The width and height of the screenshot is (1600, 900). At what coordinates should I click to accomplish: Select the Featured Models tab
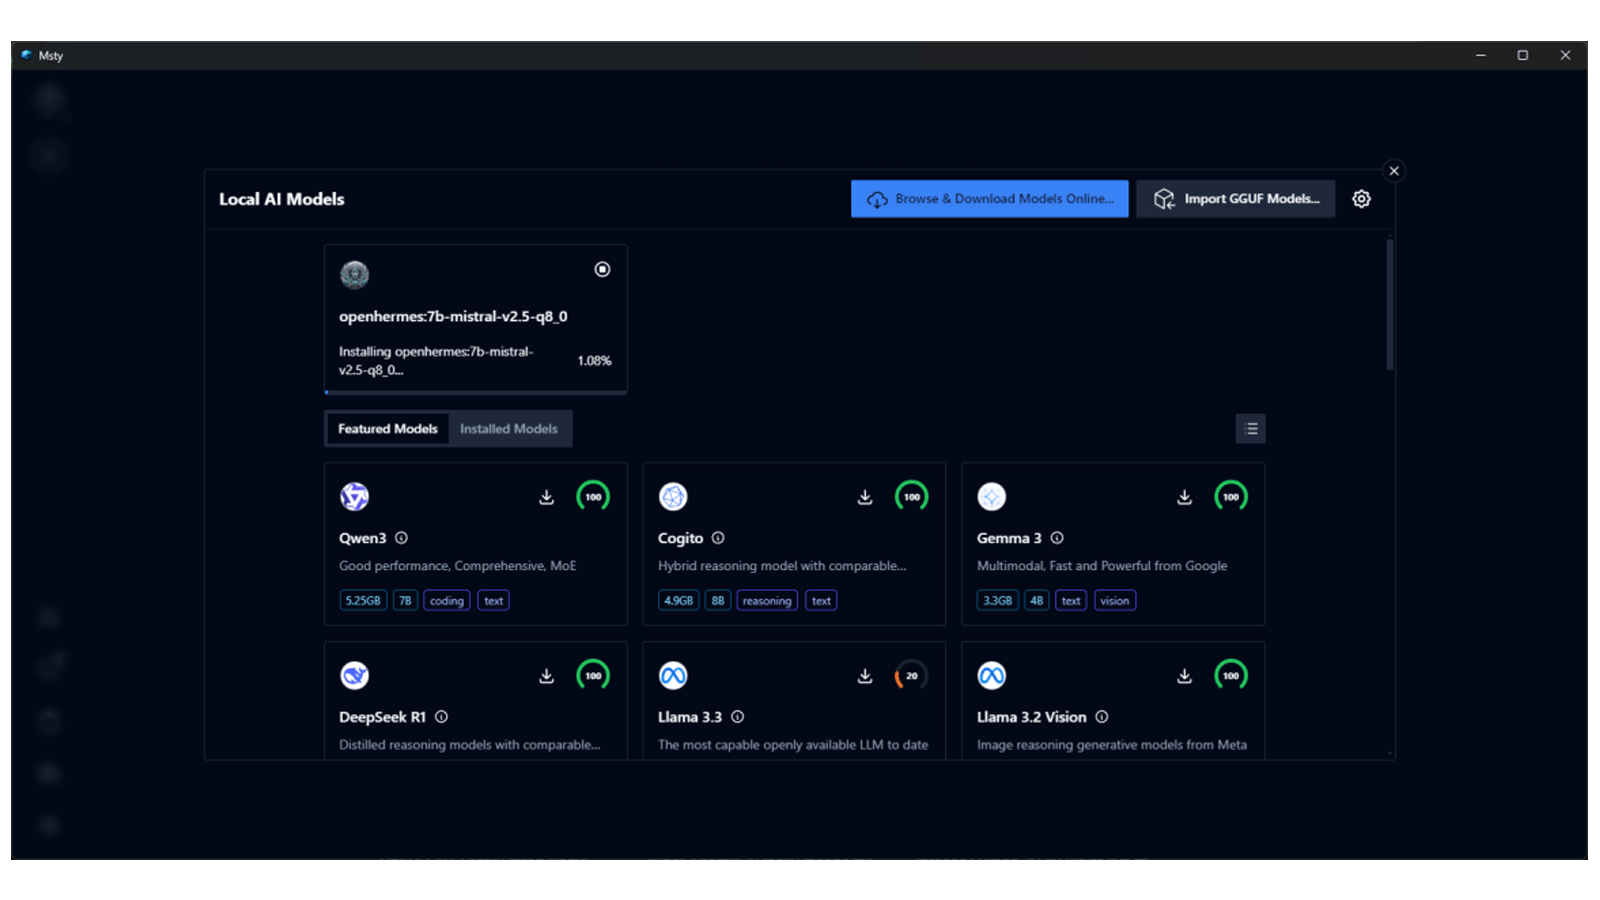(388, 429)
